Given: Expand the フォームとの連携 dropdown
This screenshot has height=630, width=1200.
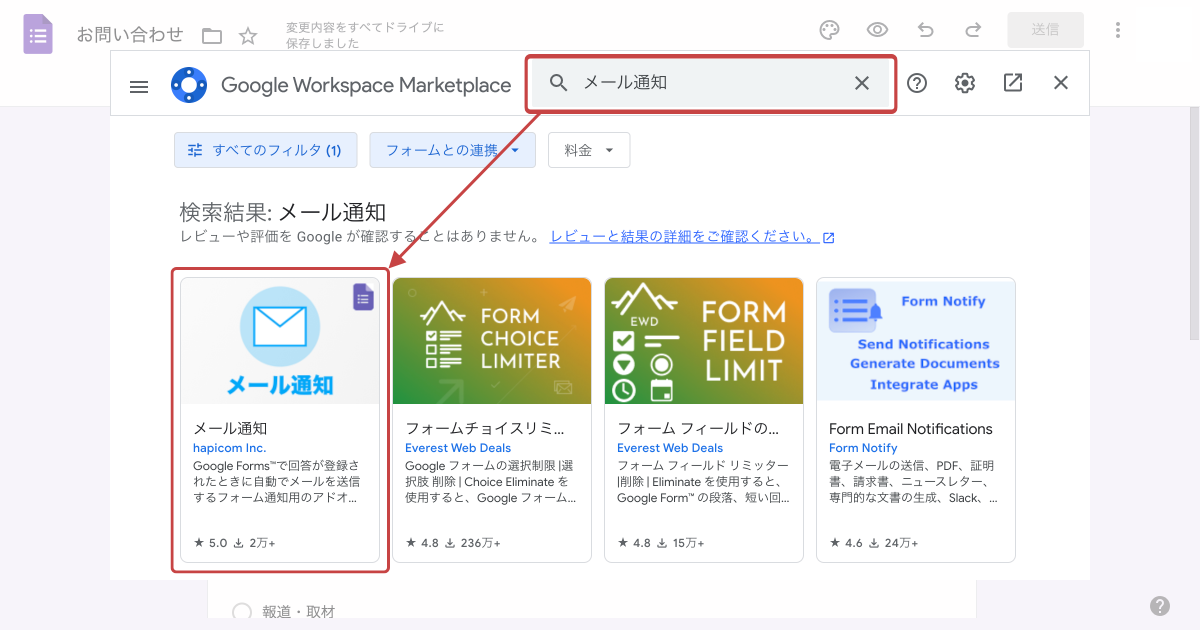Looking at the screenshot, I should point(453,150).
